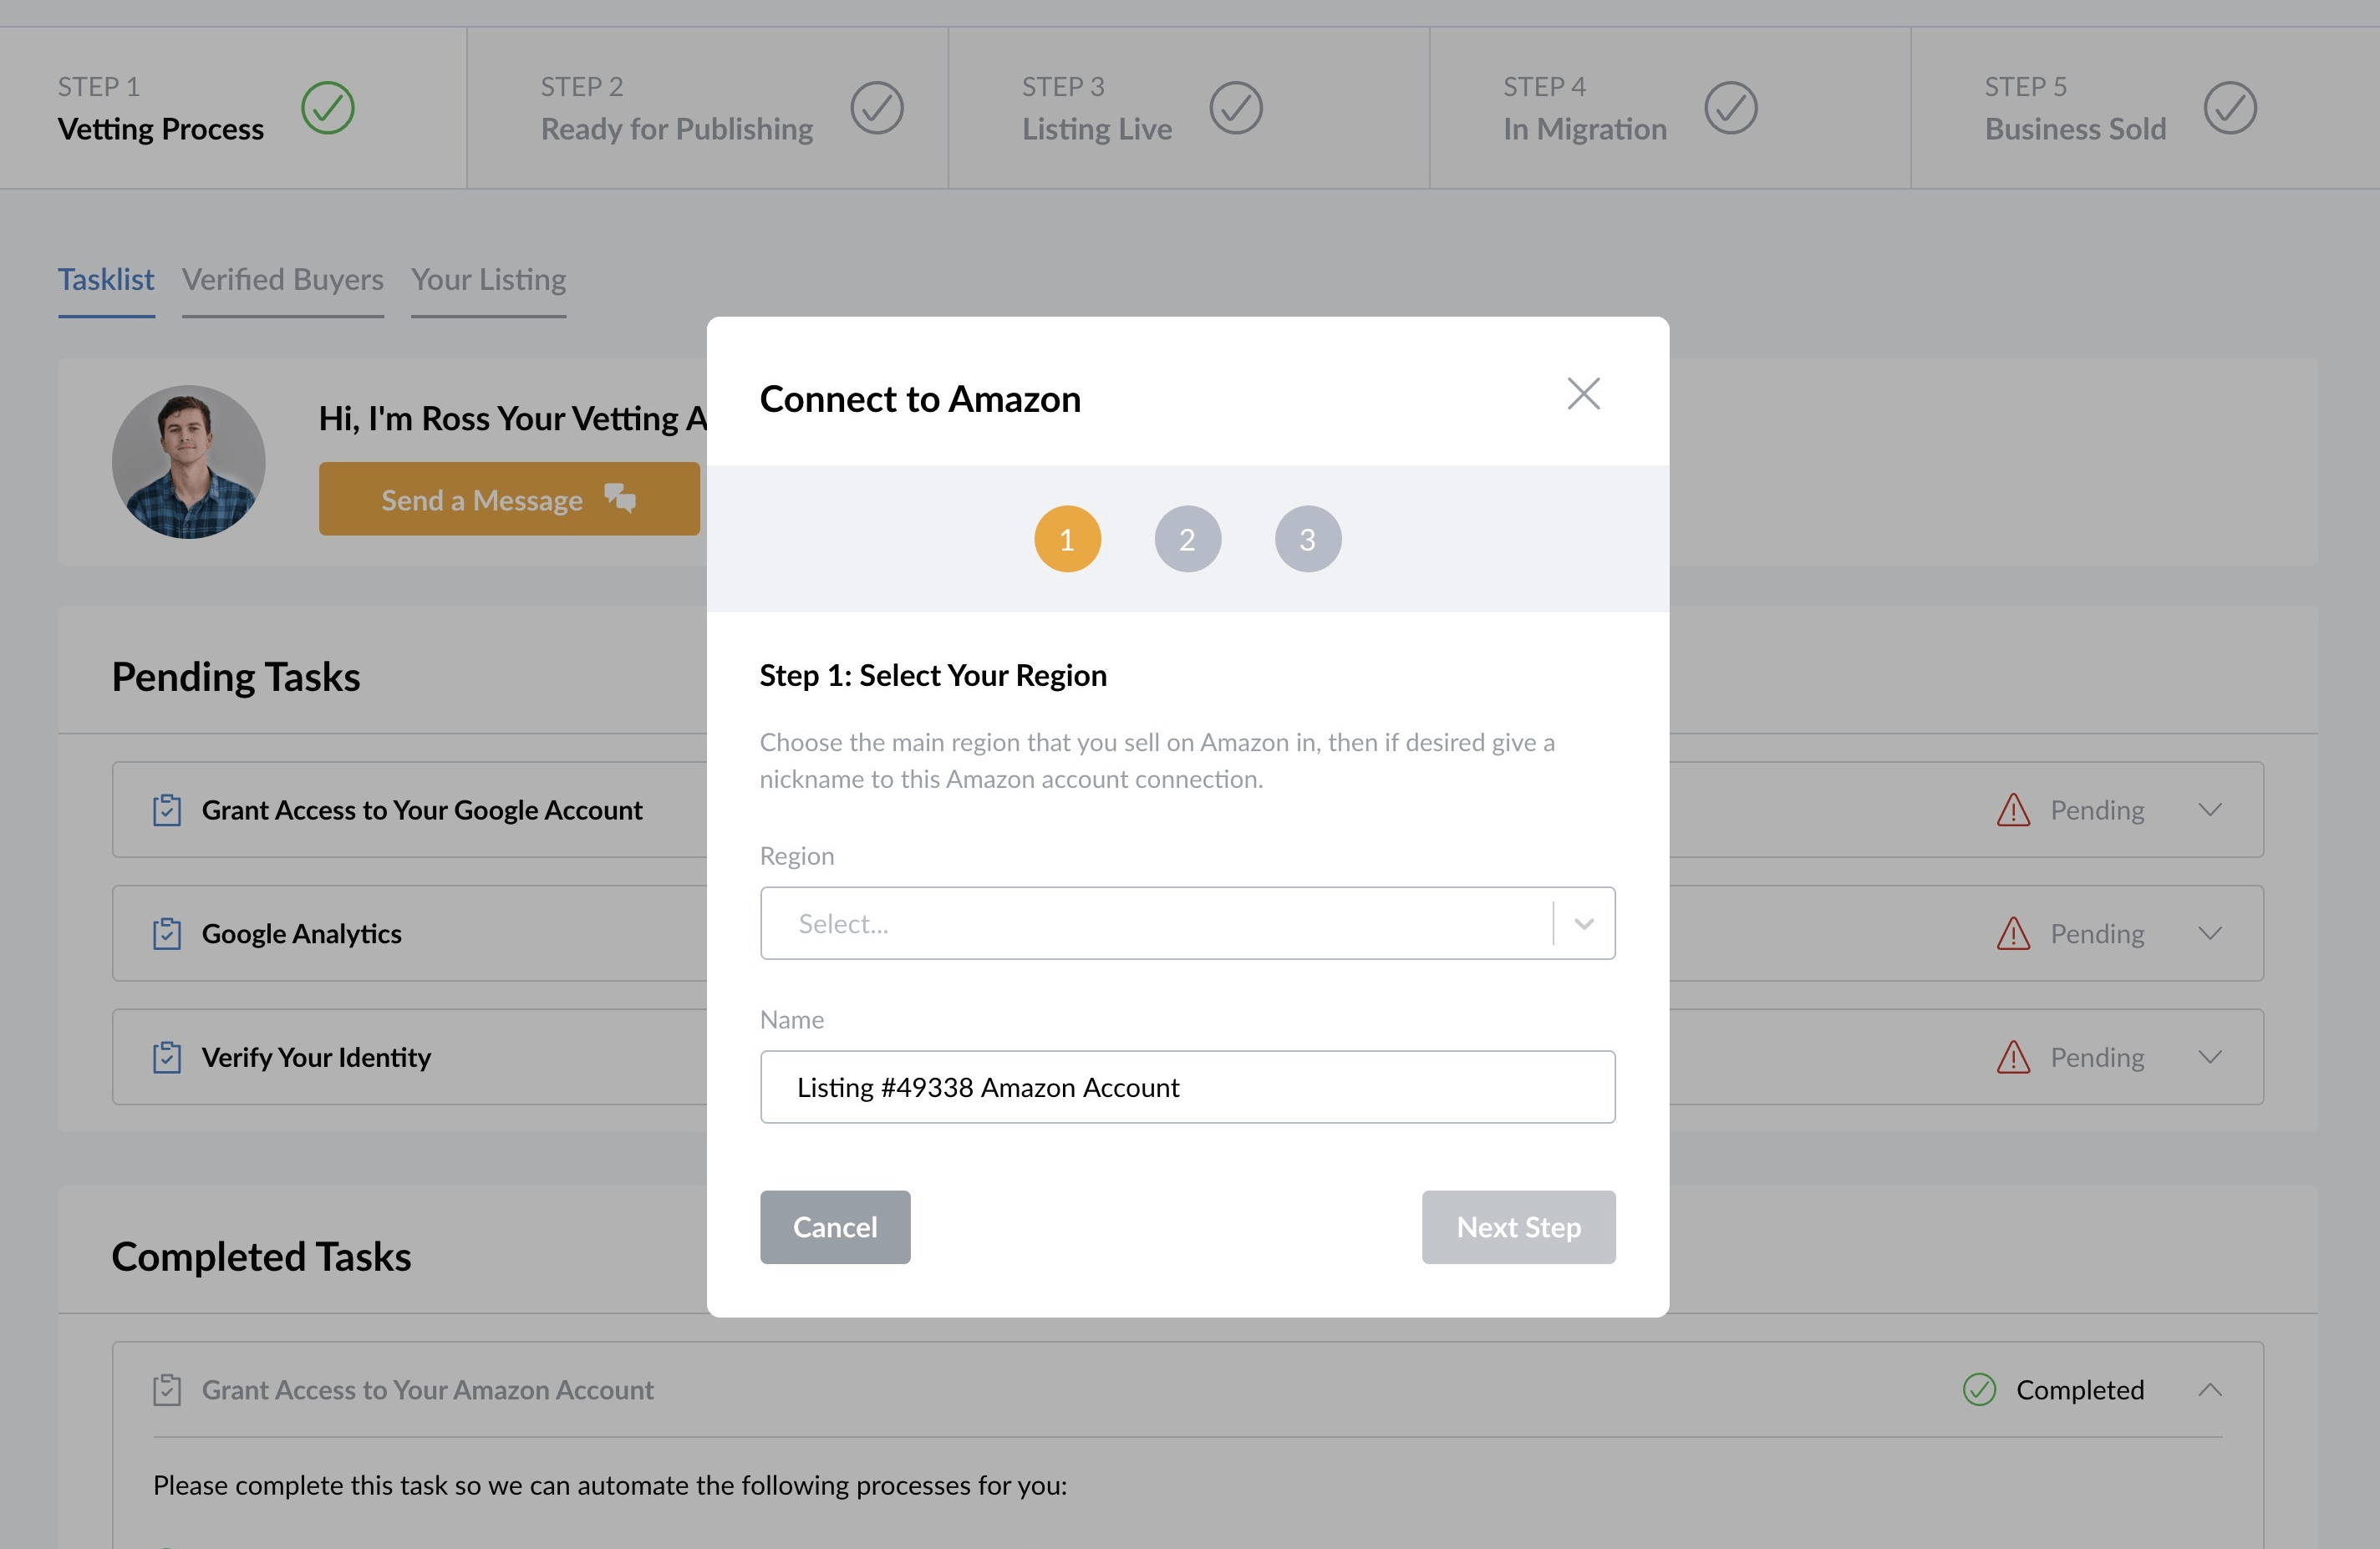Click clipboard icon beside Verify Your Identity
This screenshot has width=2380, height=1549.
[x=167, y=1057]
